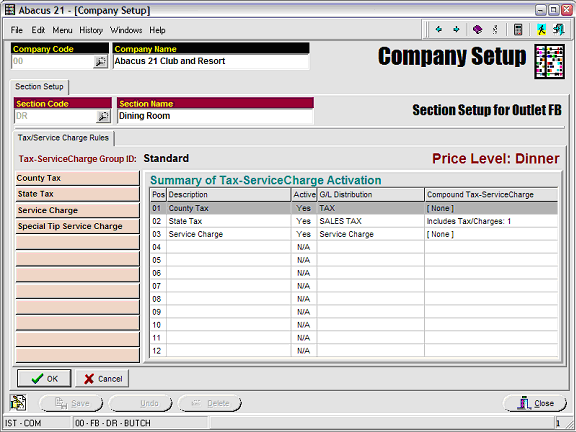Click the back arrow toolbar icon
Viewport: 576px width, 432px height.
click(x=439, y=29)
